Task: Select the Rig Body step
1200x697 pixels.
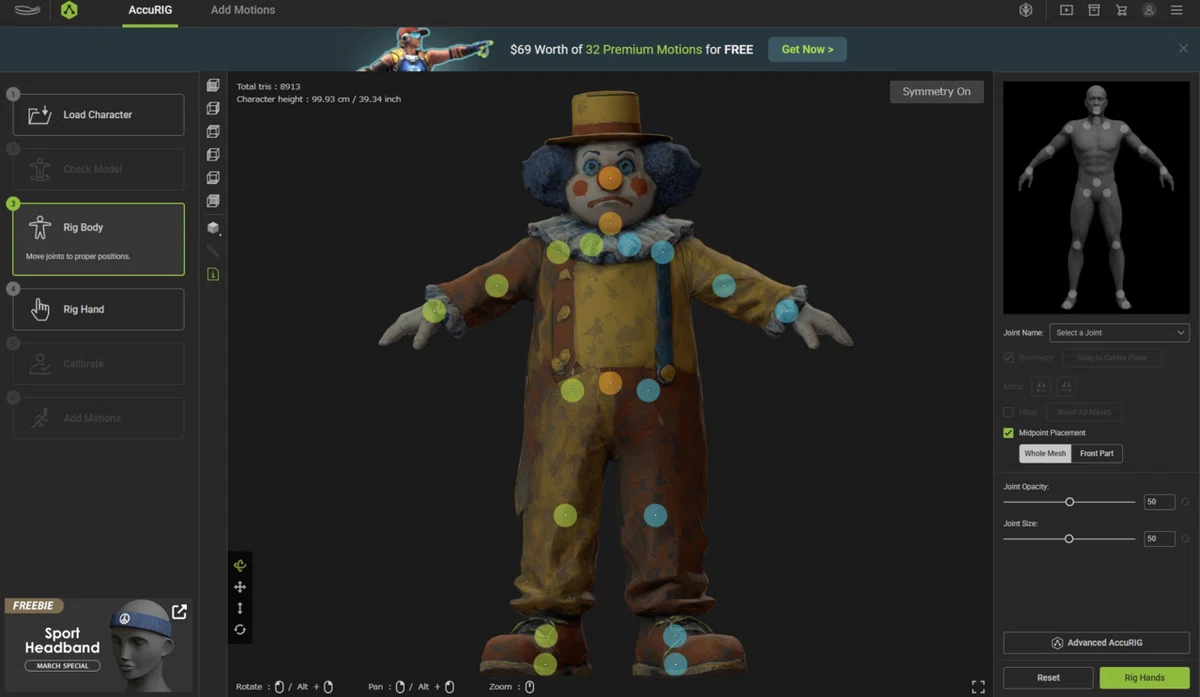Action: 98,239
